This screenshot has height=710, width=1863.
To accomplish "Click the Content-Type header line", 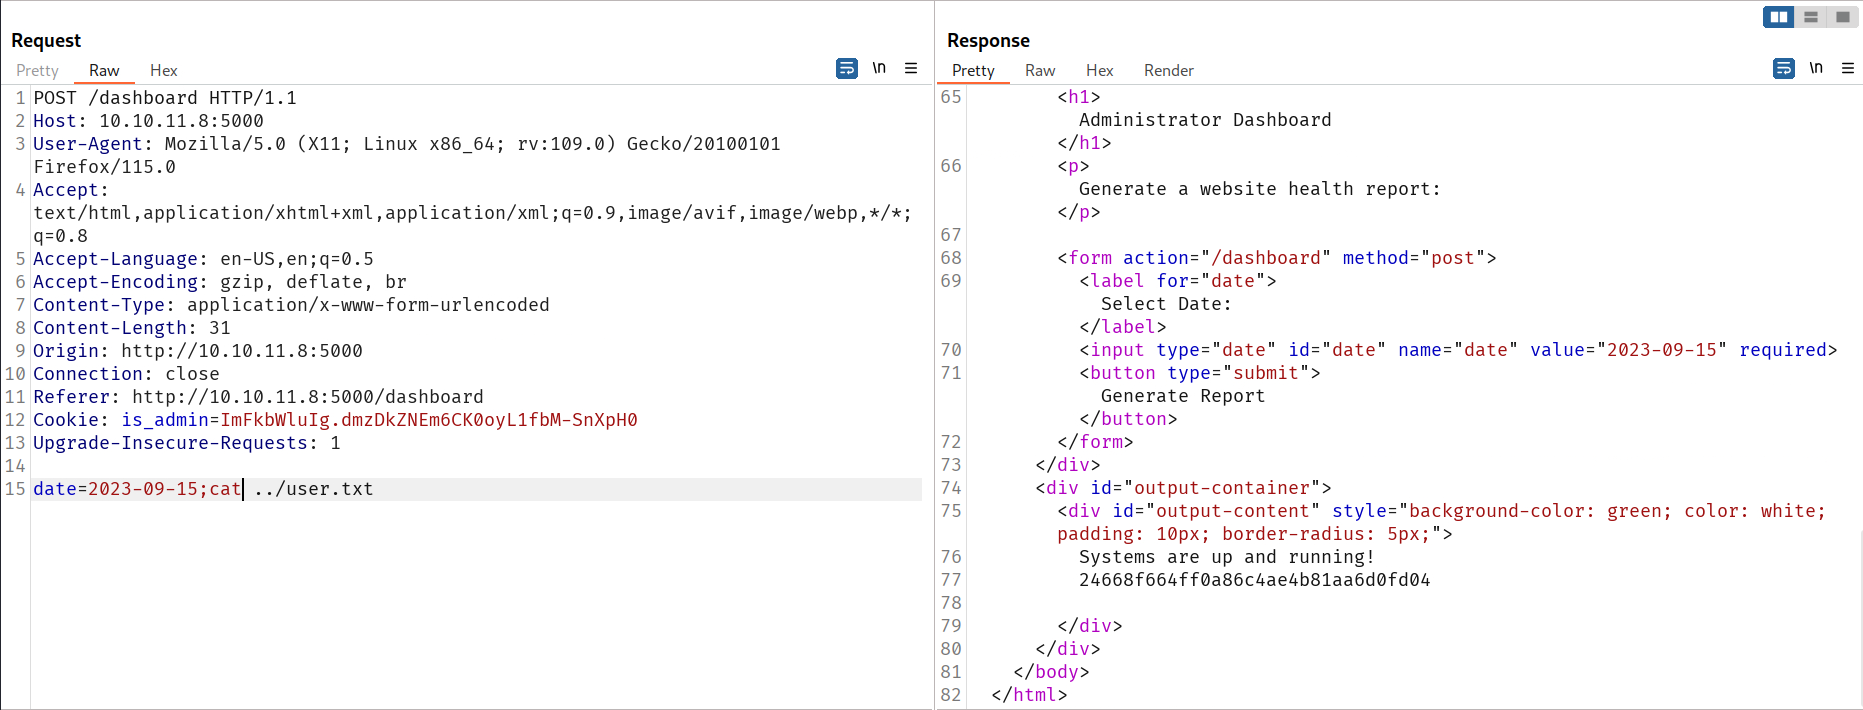I will click(x=291, y=305).
